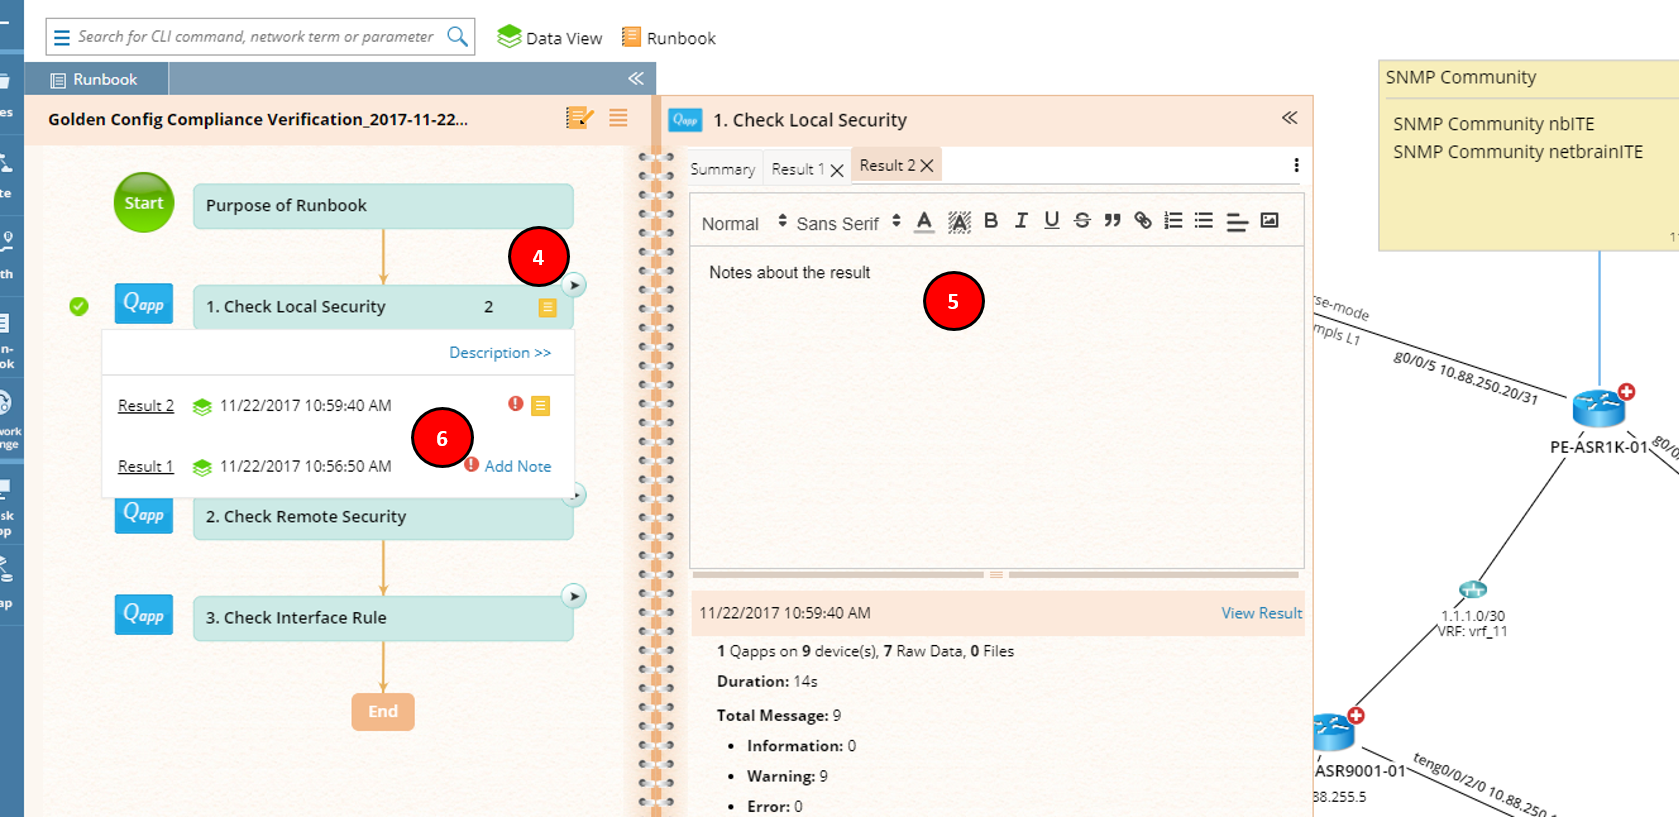This screenshot has width=1679, height=817.
Task: Toggle bold formatting
Action: click(991, 221)
